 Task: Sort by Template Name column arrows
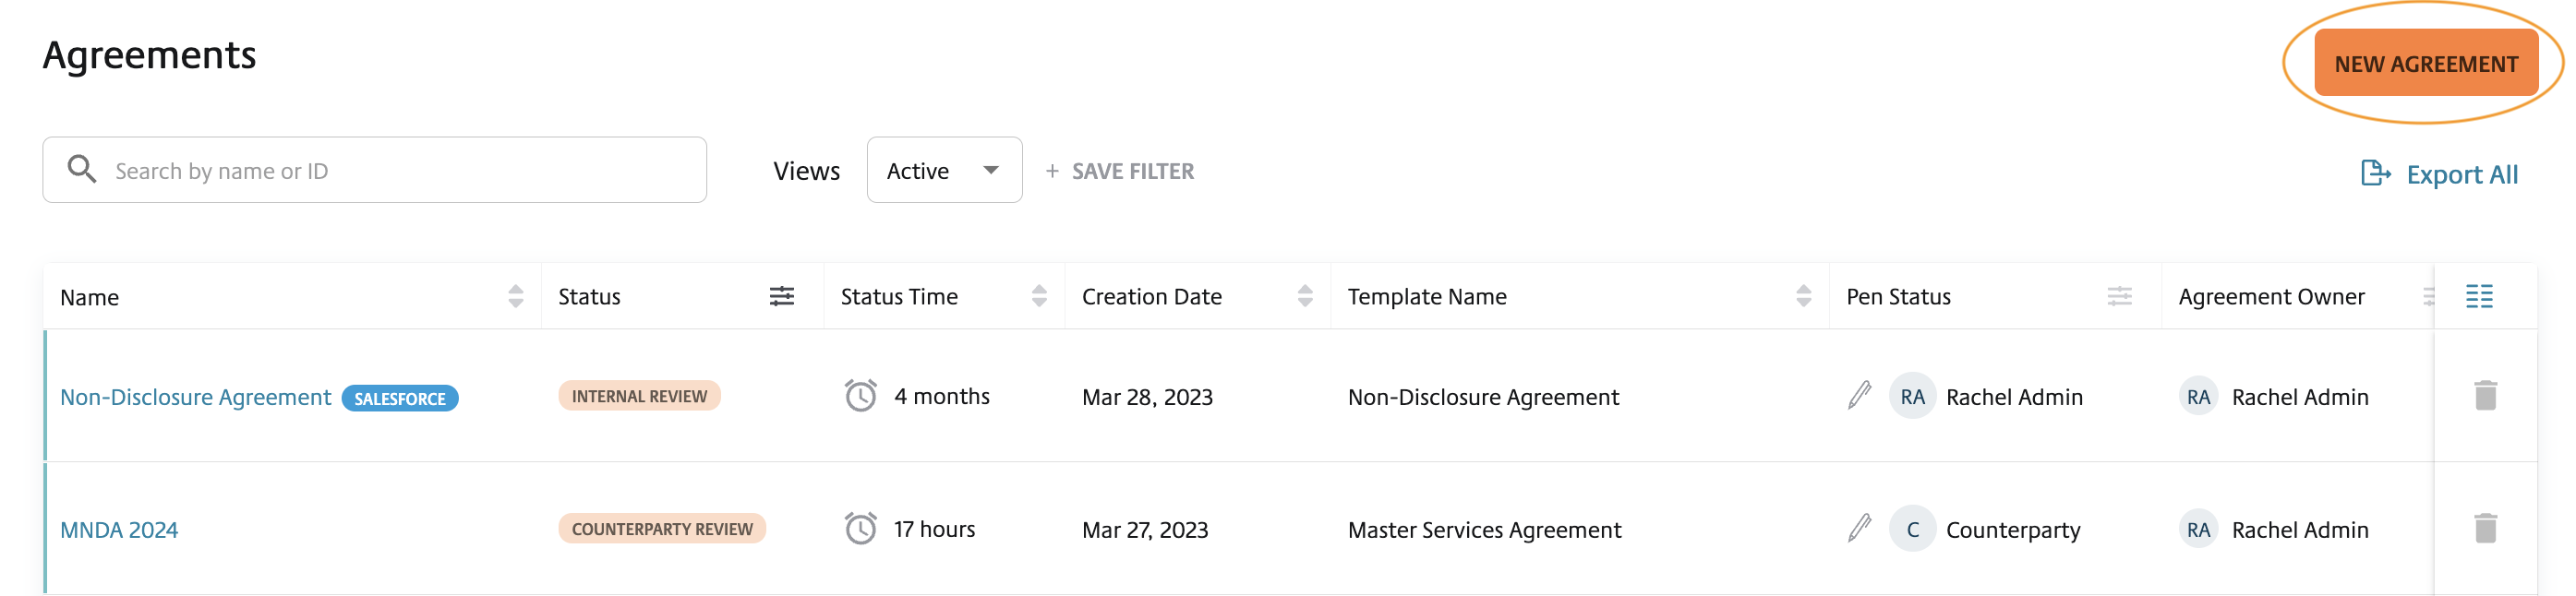point(1803,296)
